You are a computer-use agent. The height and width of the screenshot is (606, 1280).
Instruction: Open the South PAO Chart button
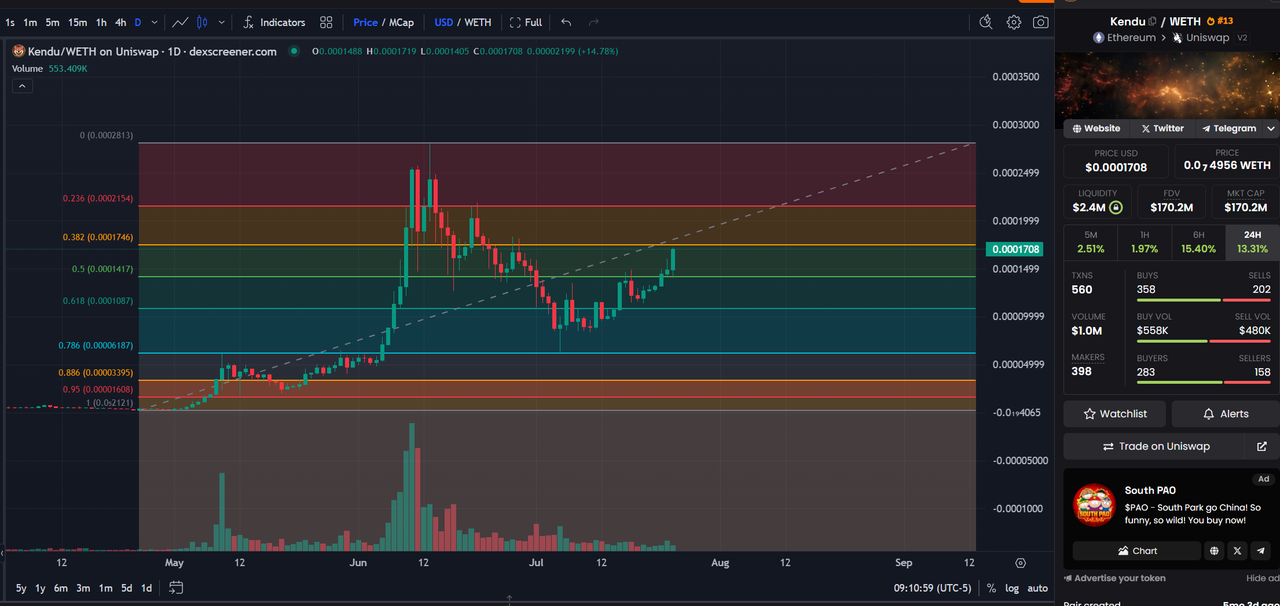tap(1136, 551)
